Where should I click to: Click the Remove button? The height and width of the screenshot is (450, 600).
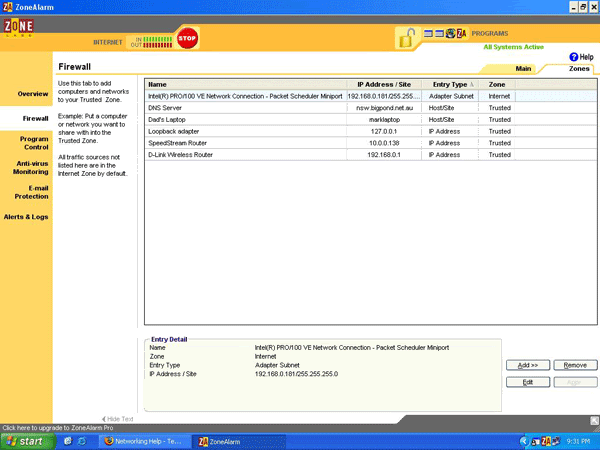pyautogui.click(x=575, y=365)
